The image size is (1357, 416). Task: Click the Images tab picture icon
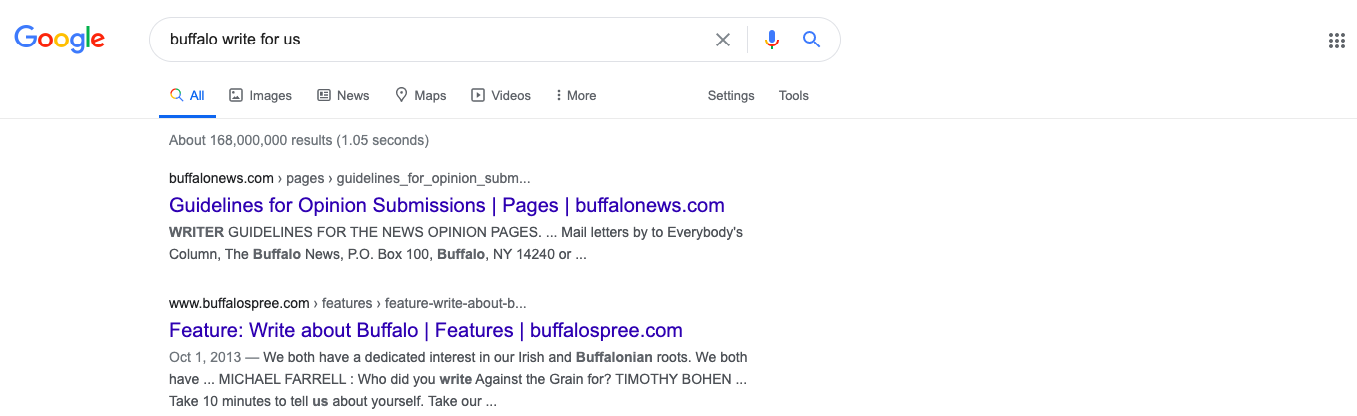click(236, 96)
